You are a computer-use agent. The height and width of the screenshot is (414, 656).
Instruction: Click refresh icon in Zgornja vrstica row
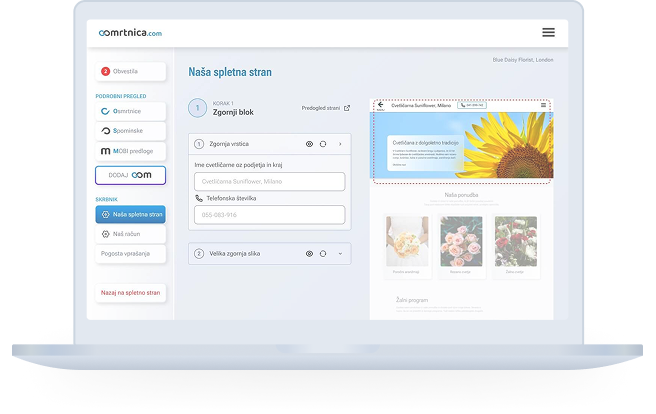coord(323,144)
